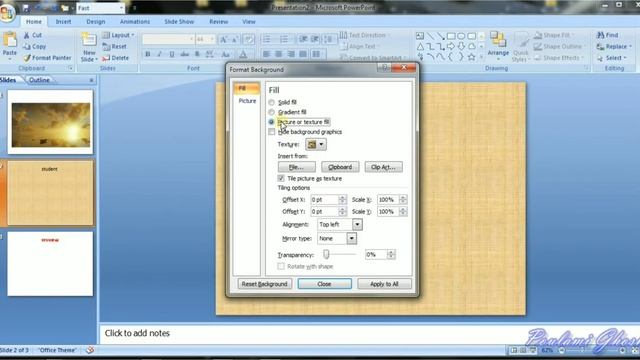The image size is (640, 360).
Task: Click Apply to All button
Action: tap(384, 284)
